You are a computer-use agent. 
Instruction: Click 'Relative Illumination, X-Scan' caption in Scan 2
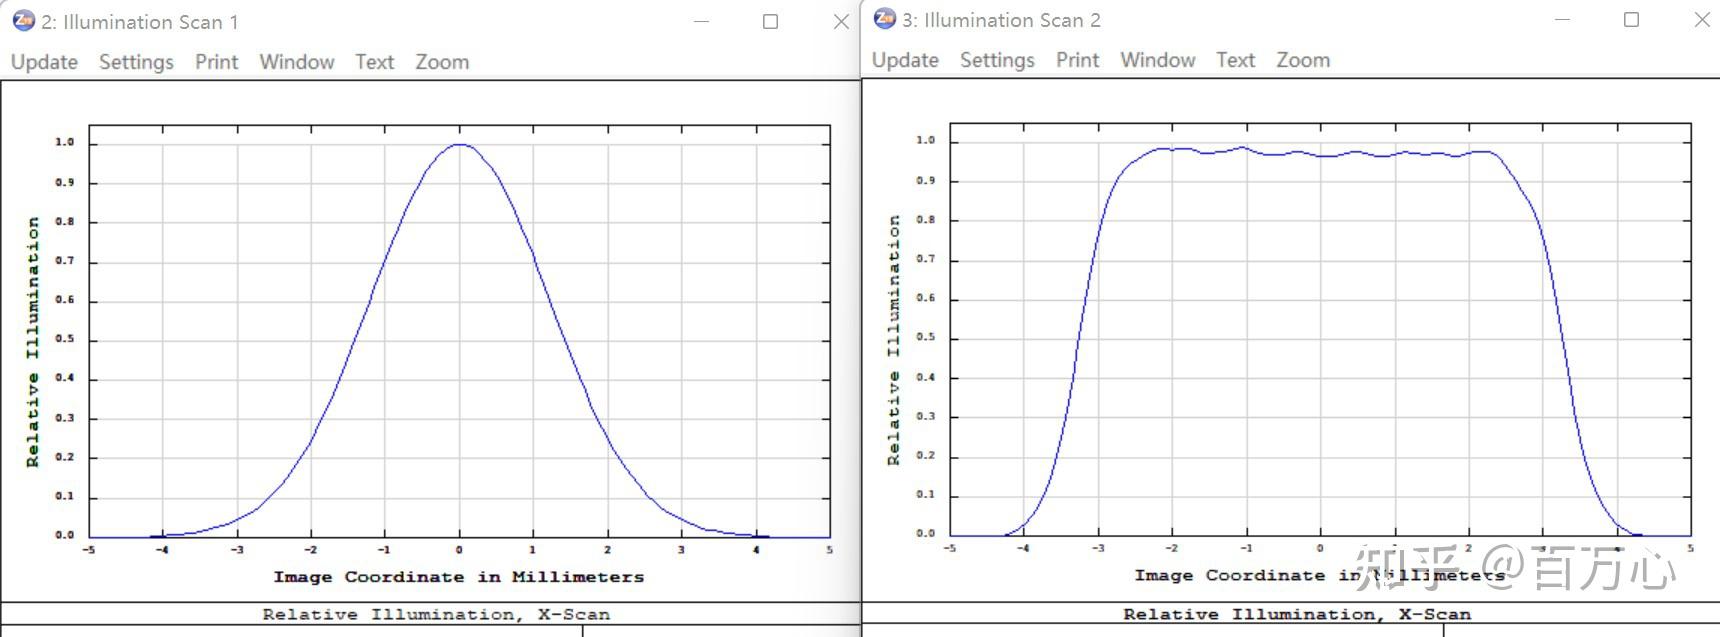(x=1297, y=614)
